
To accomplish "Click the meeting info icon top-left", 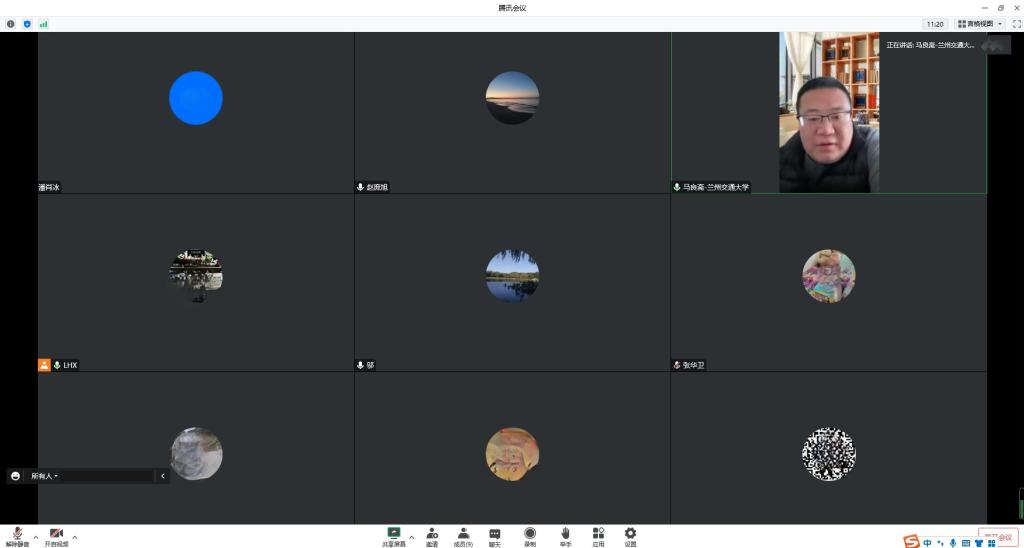I will (x=11, y=23).
